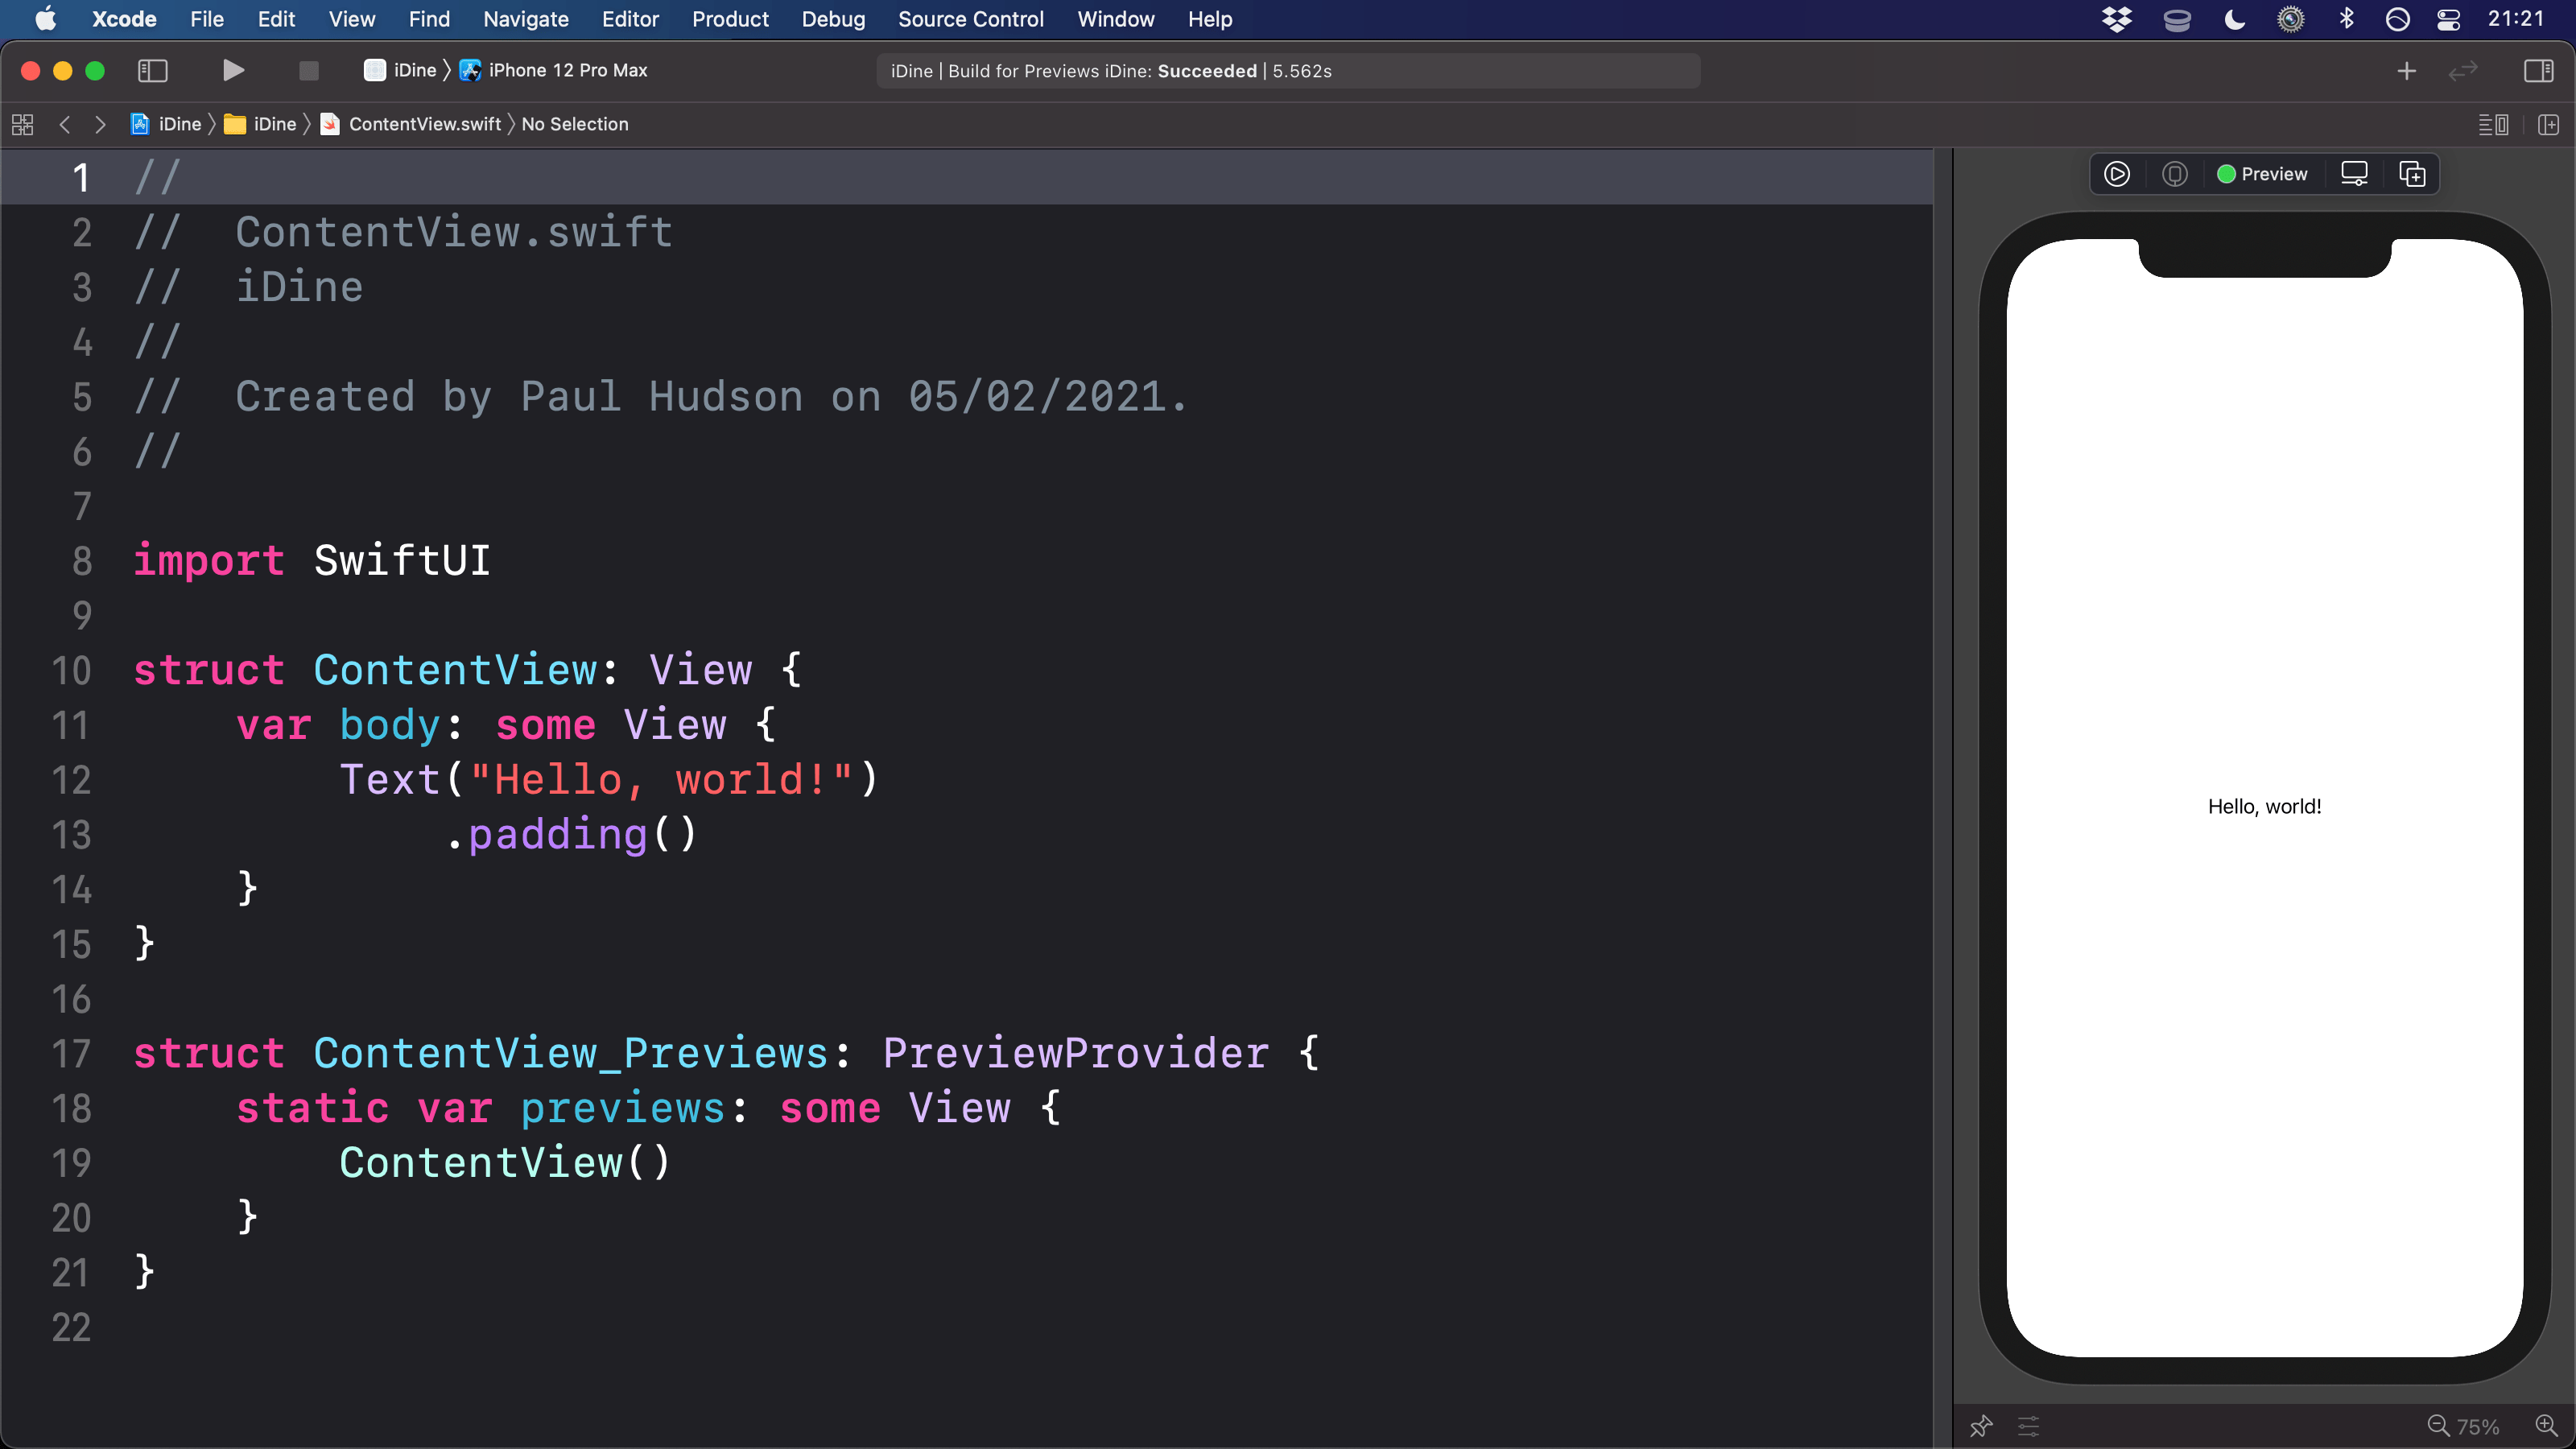Image resolution: width=2576 pixels, height=1449 pixels.
Task: Click ContentView struct name on line 10
Action: (x=456, y=670)
